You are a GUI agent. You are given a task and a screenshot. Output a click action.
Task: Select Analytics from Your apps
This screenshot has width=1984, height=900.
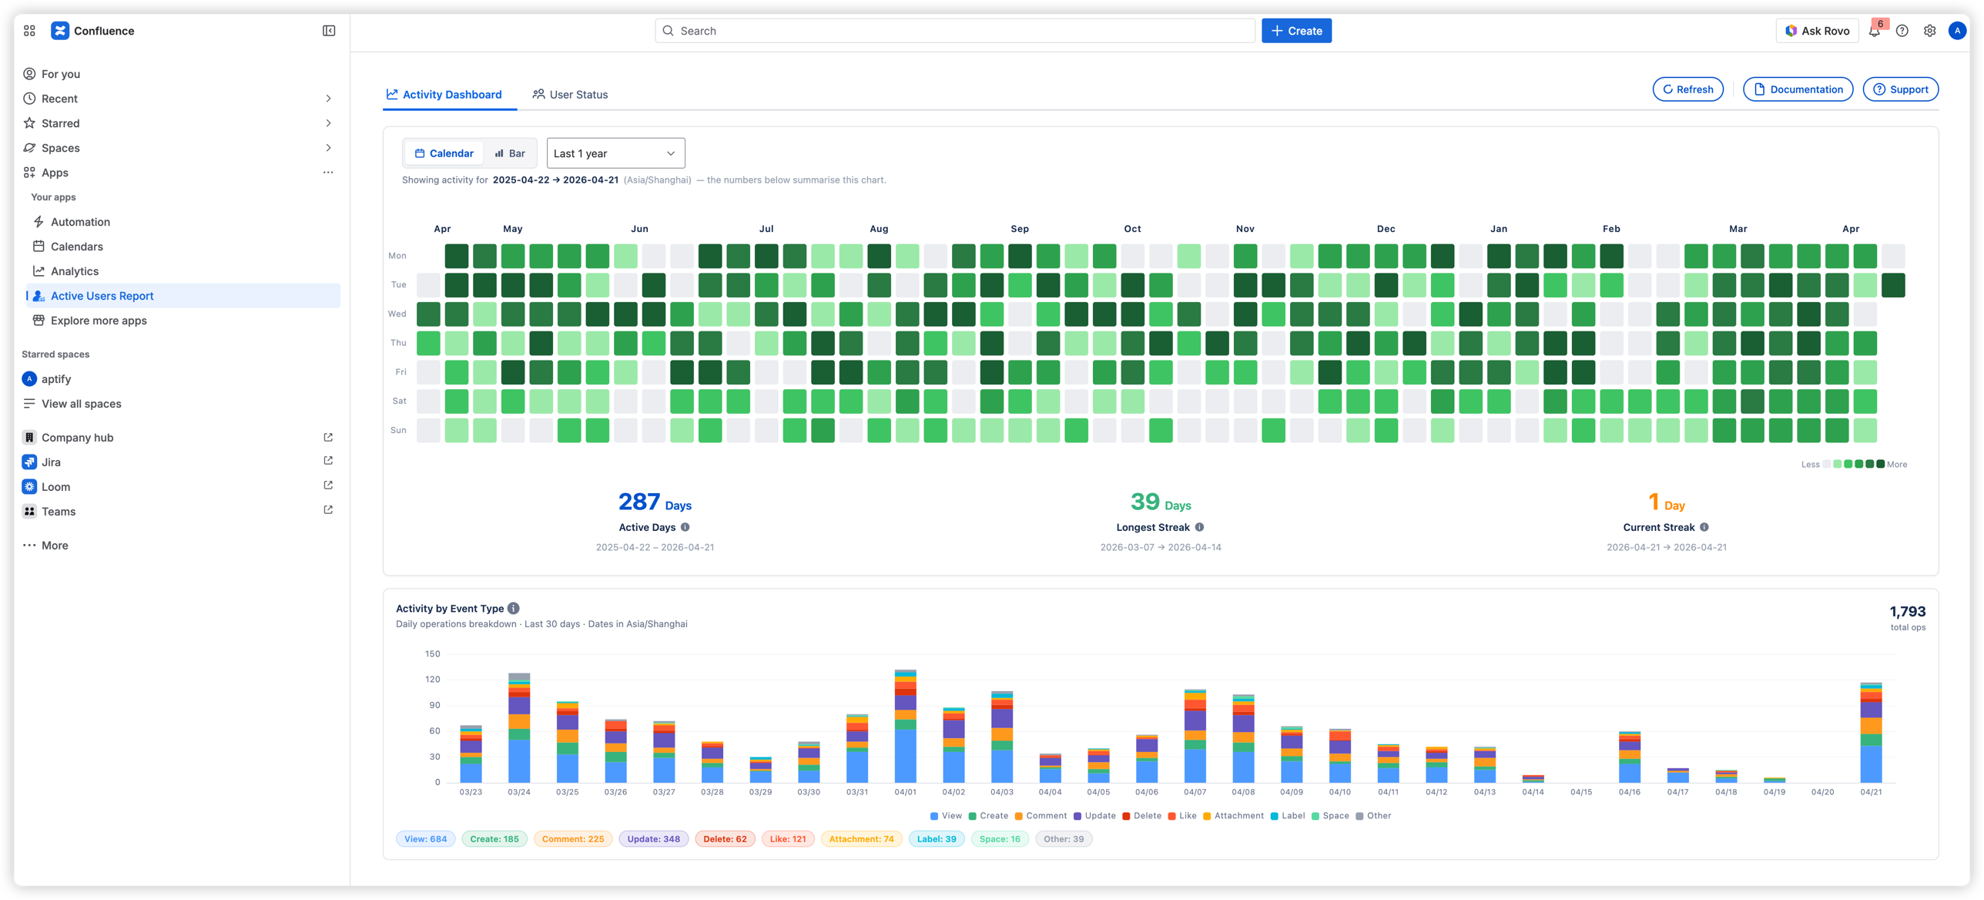tap(74, 271)
